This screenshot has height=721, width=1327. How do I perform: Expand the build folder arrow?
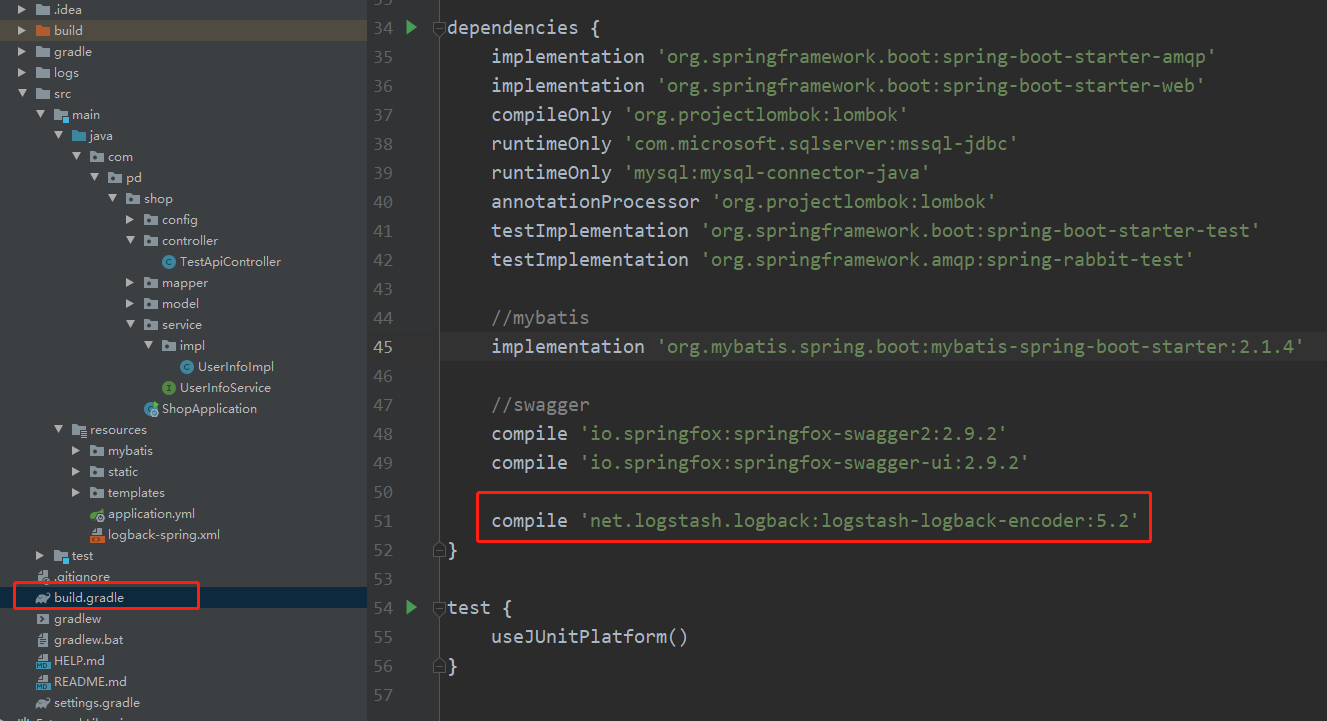[x=22, y=30]
